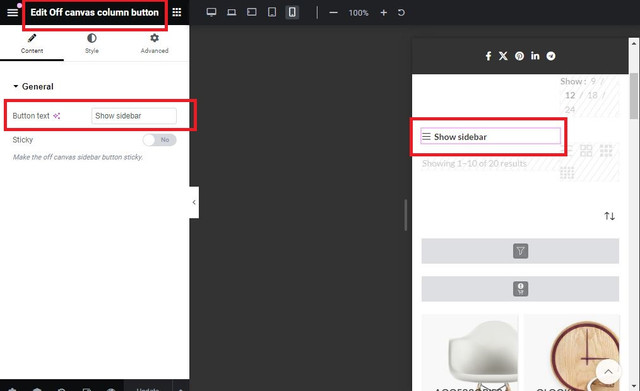Click the Pinterest share icon

(519, 56)
